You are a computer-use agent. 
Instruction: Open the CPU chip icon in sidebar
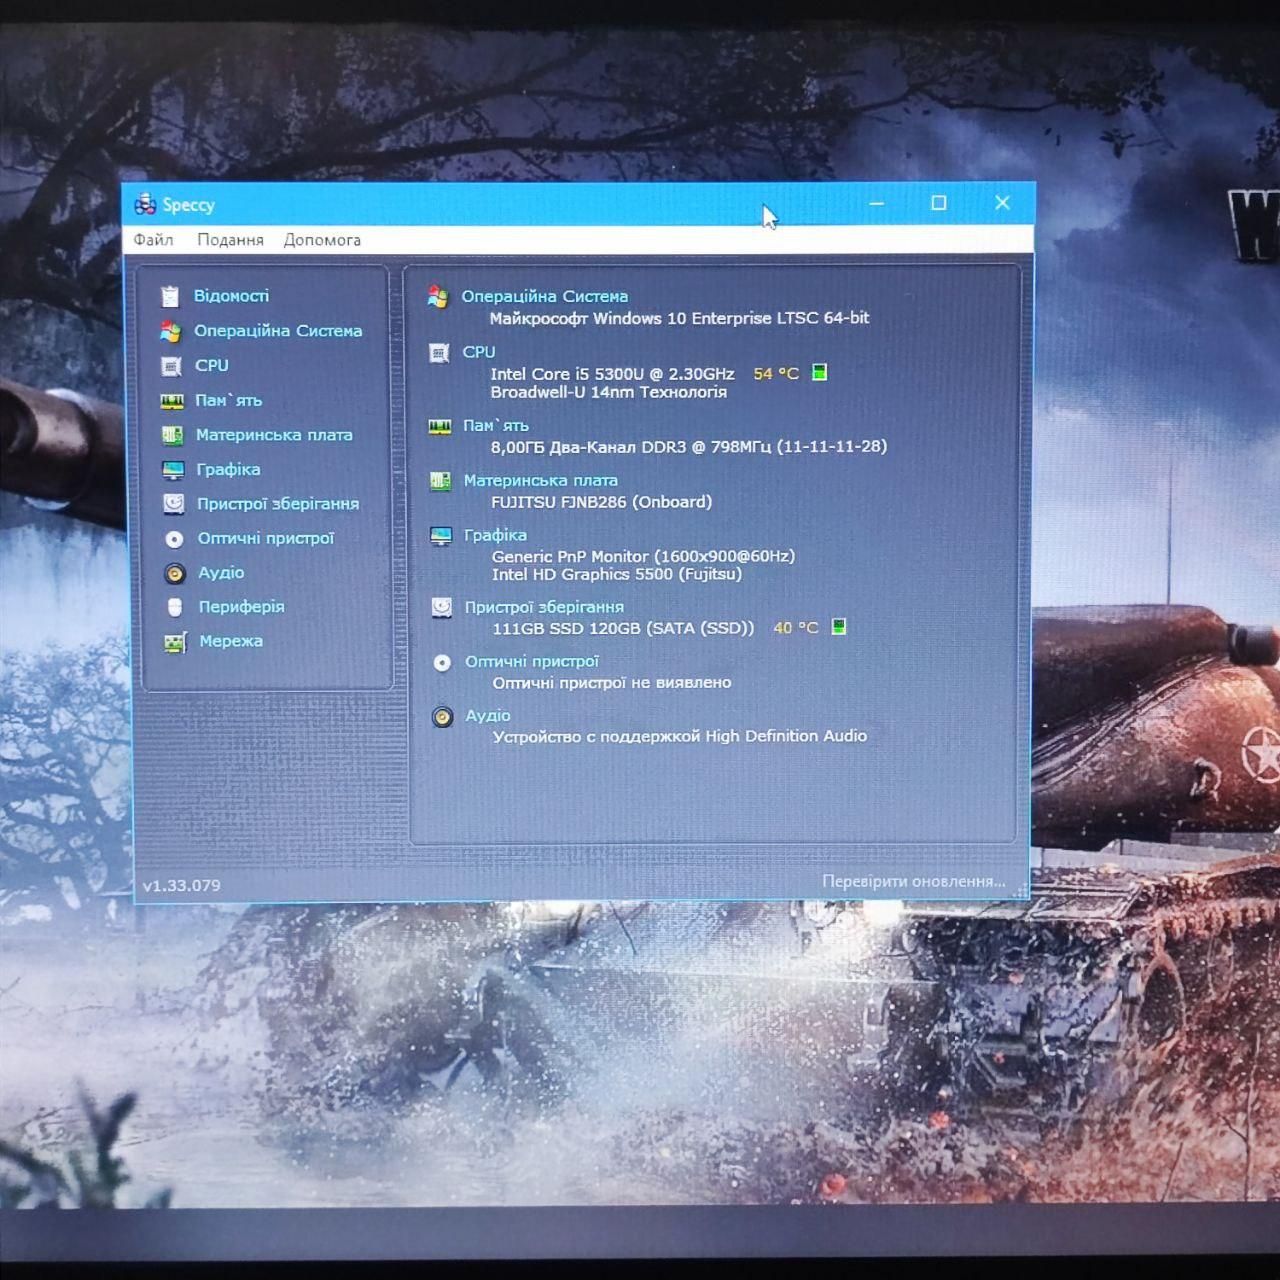click(171, 366)
